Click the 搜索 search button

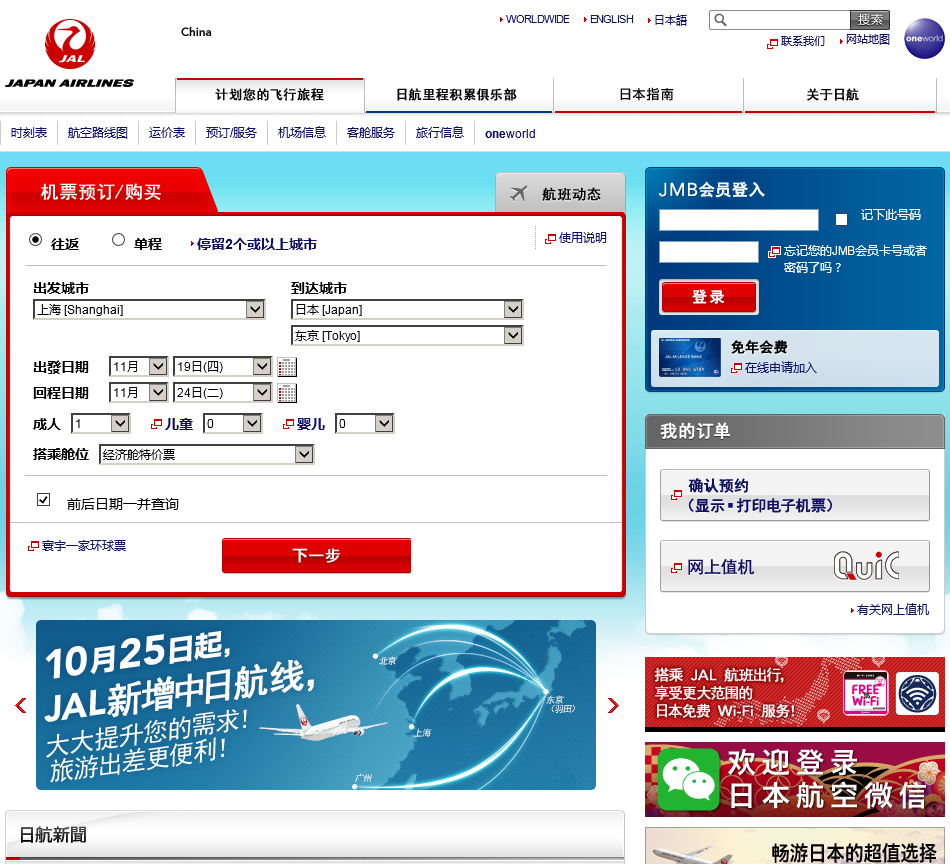tap(870, 20)
